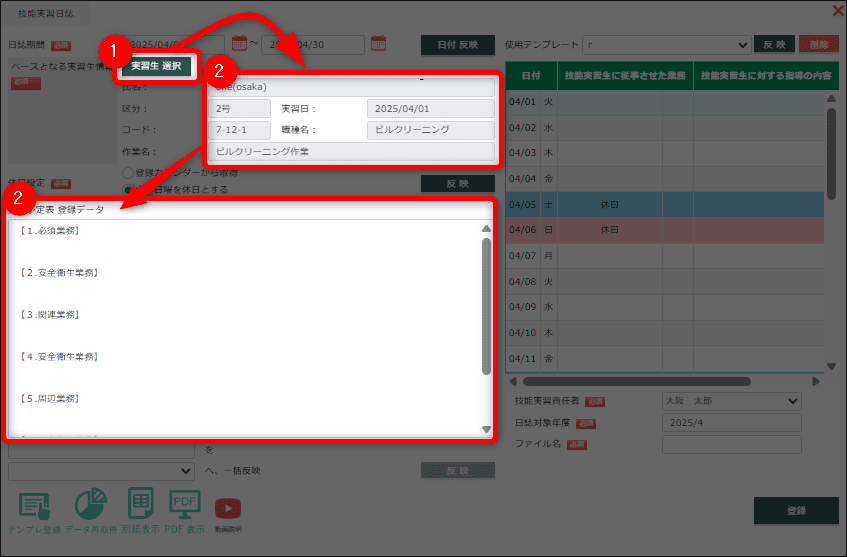Screen dimensions: 847x557
Task: Switch to the 技能実習日誌 tab
Action: click(46, 14)
